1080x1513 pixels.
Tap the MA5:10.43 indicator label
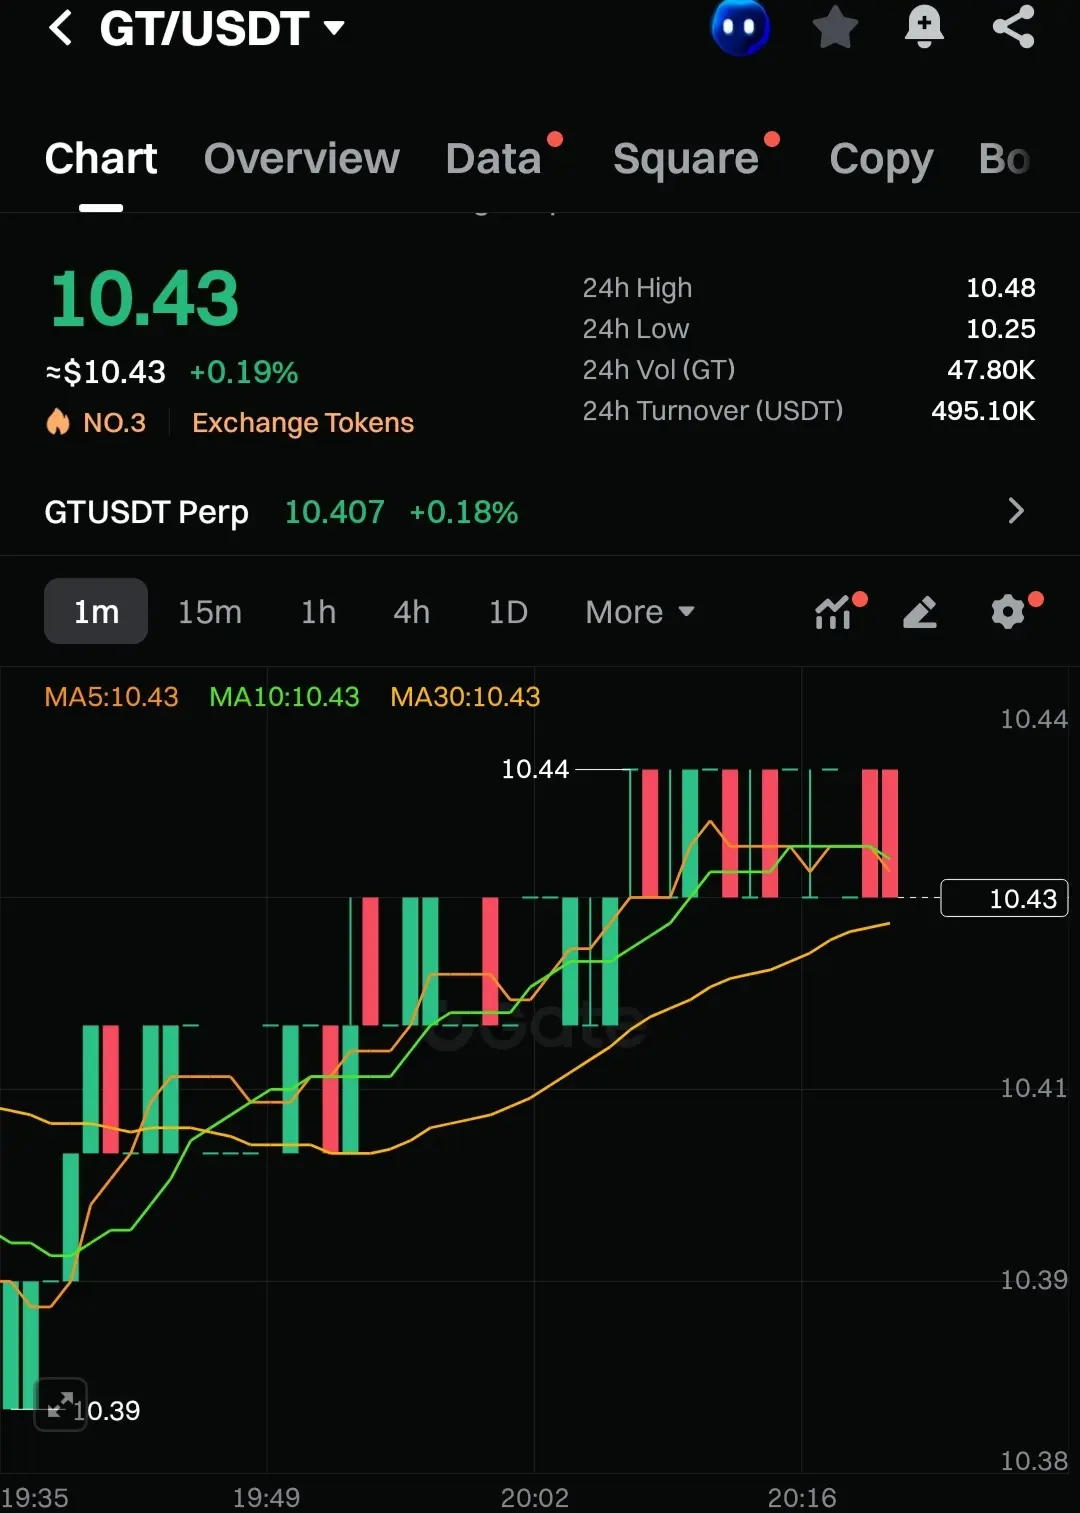112,697
